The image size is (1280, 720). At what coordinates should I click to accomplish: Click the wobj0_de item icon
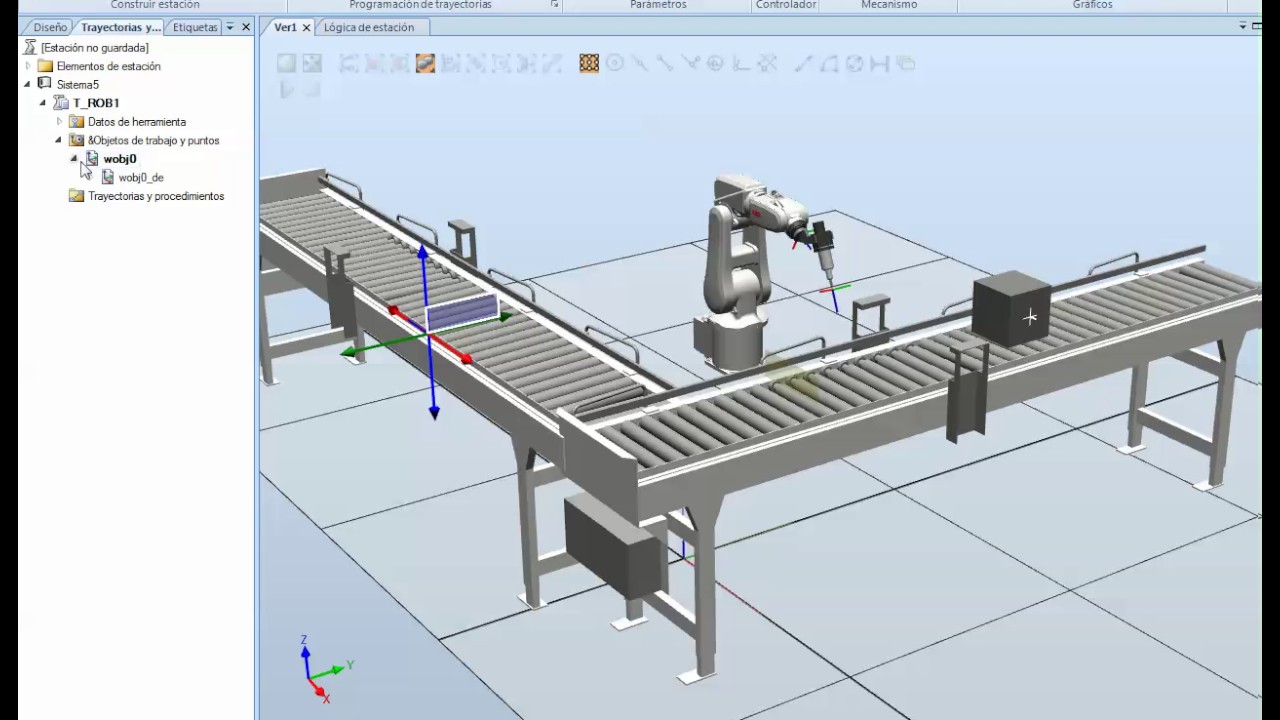(x=108, y=177)
